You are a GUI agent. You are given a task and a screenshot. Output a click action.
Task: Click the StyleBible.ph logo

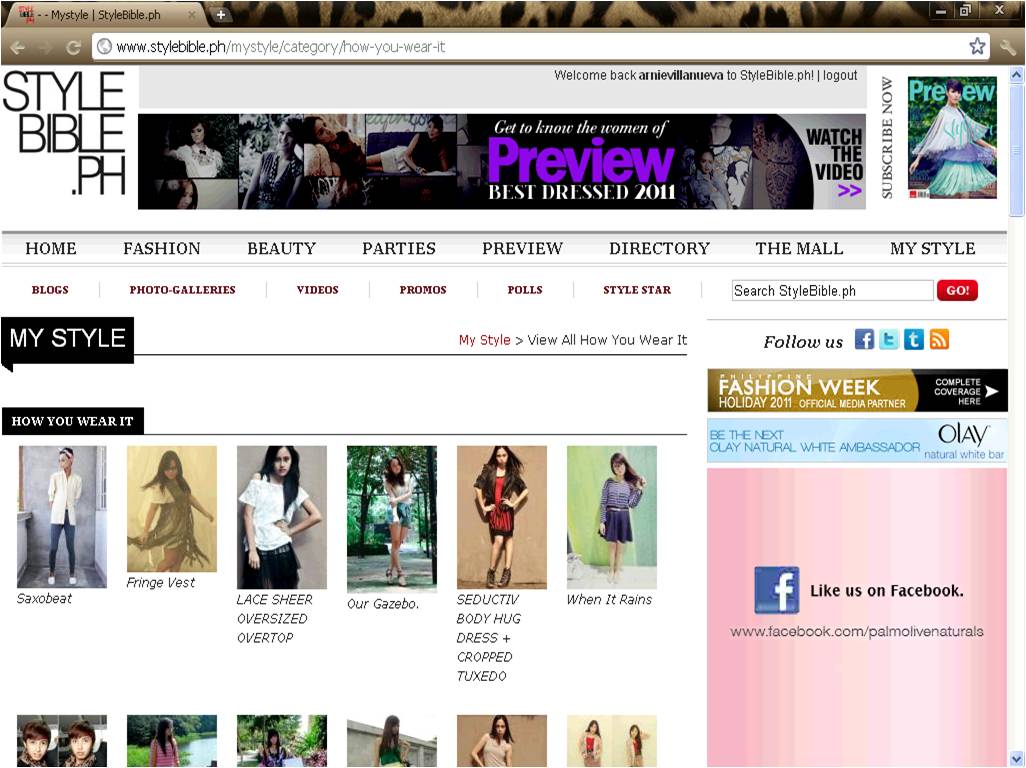coord(64,133)
